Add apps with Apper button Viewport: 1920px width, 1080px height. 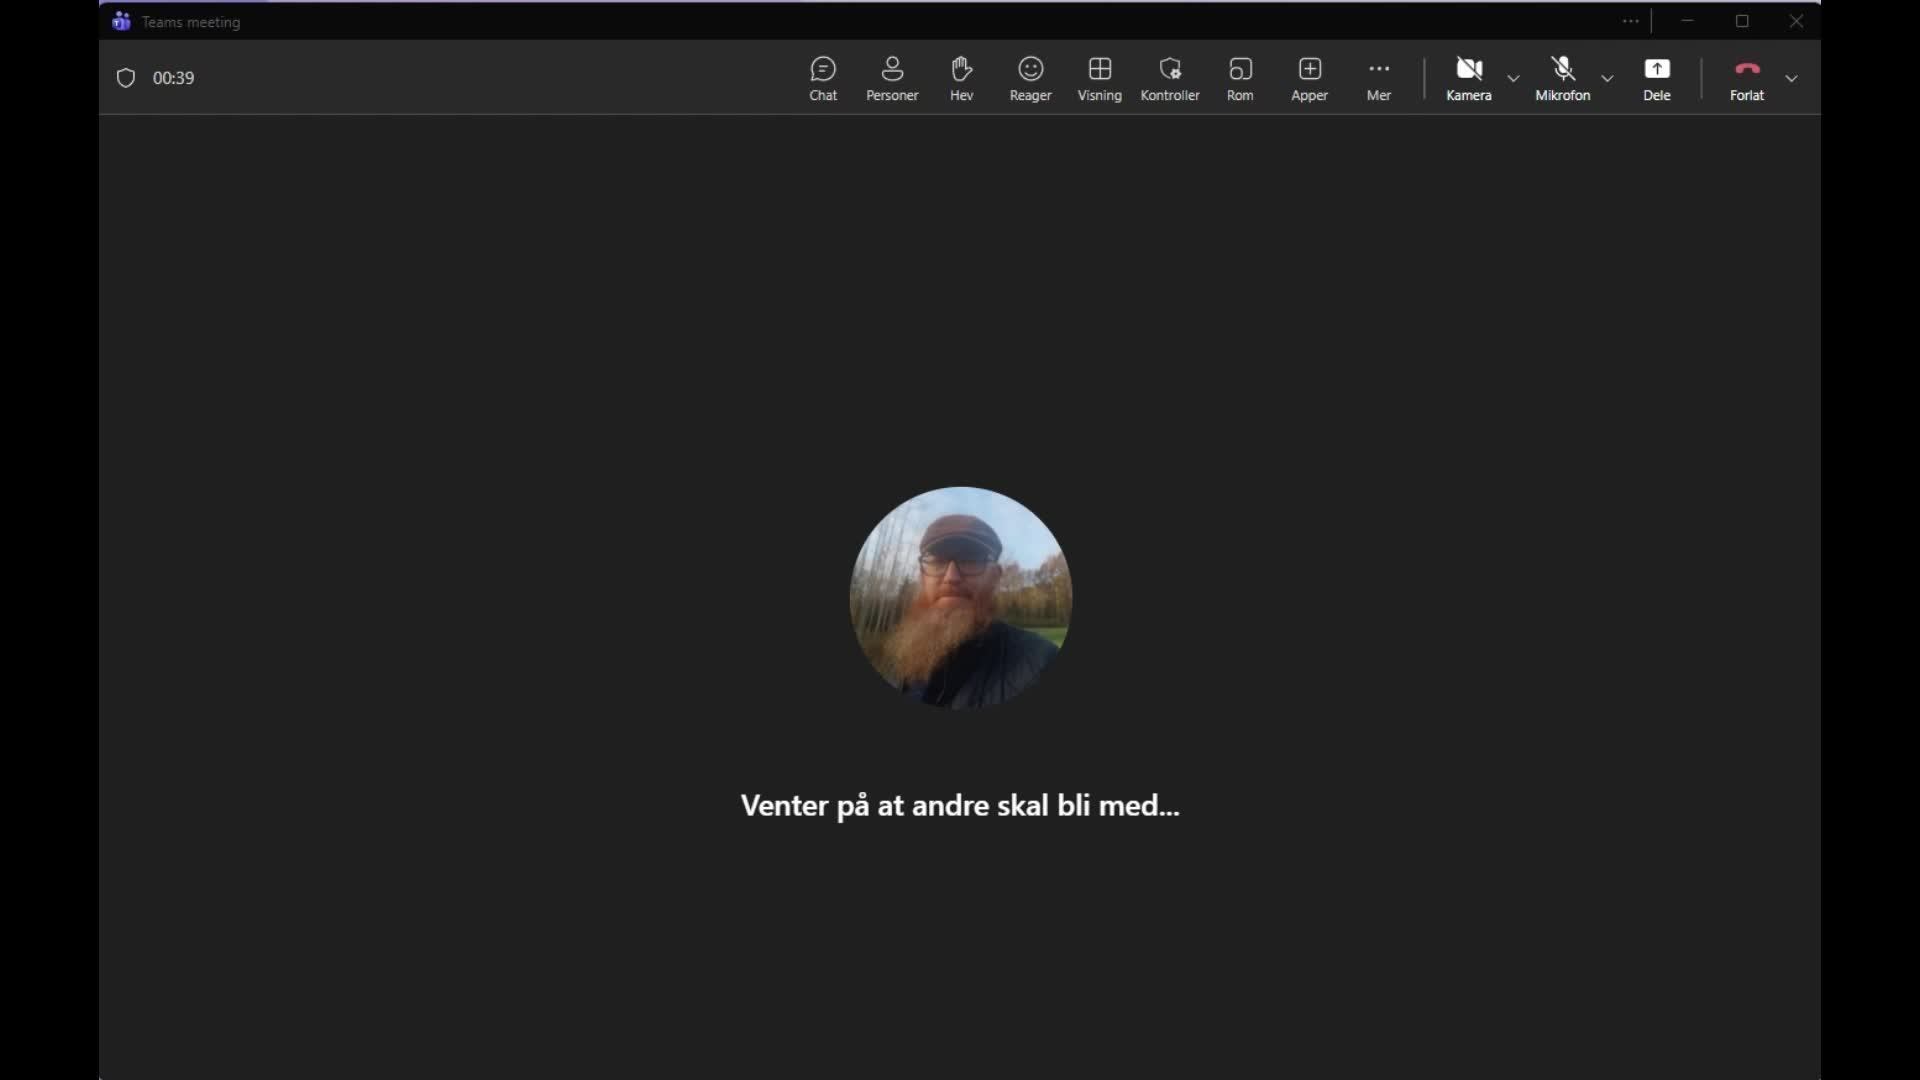1309,78
